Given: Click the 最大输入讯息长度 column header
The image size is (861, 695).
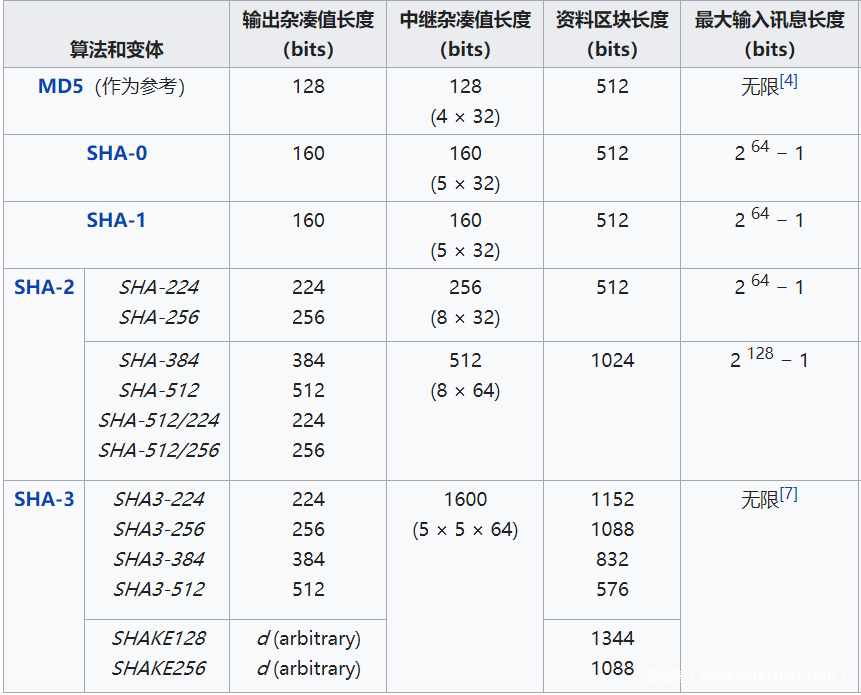Looking at the screenshot, I should pyautogui.click(x=769, y=34).
